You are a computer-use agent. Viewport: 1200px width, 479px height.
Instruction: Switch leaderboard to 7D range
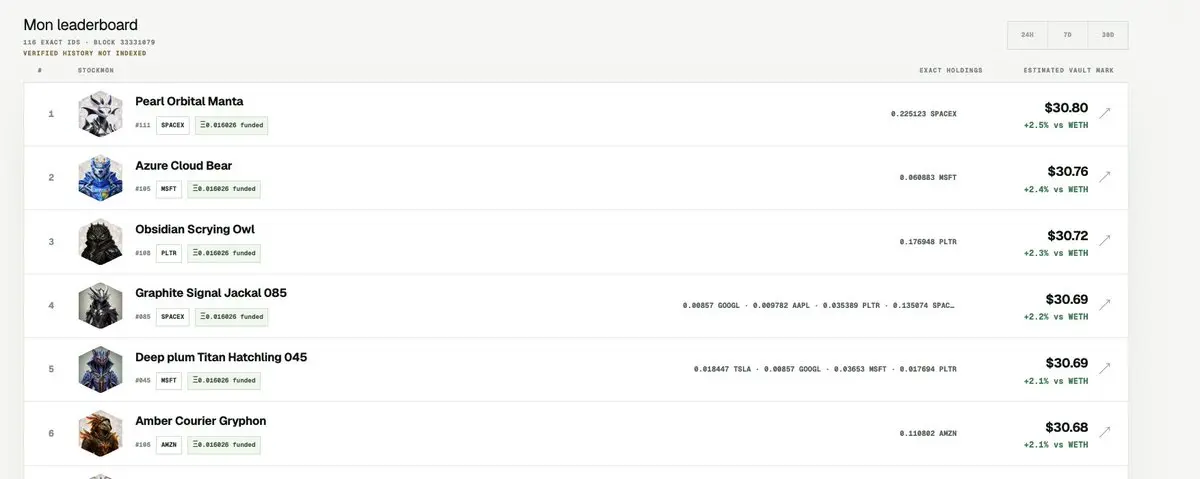click(x=1067, y=34)
